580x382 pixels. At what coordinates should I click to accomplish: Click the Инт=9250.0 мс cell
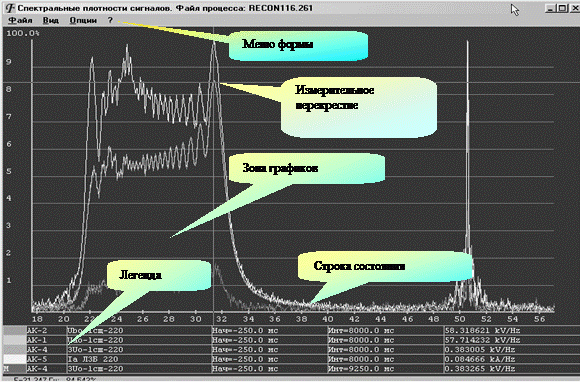pos(361,369)
